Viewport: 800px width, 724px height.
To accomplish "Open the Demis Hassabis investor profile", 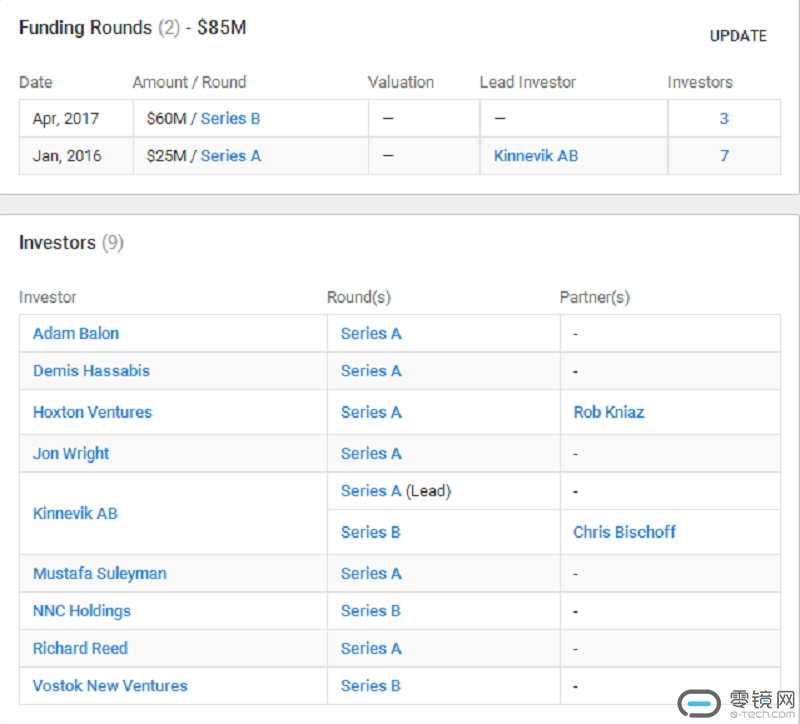I will click(x=91, y=371).
